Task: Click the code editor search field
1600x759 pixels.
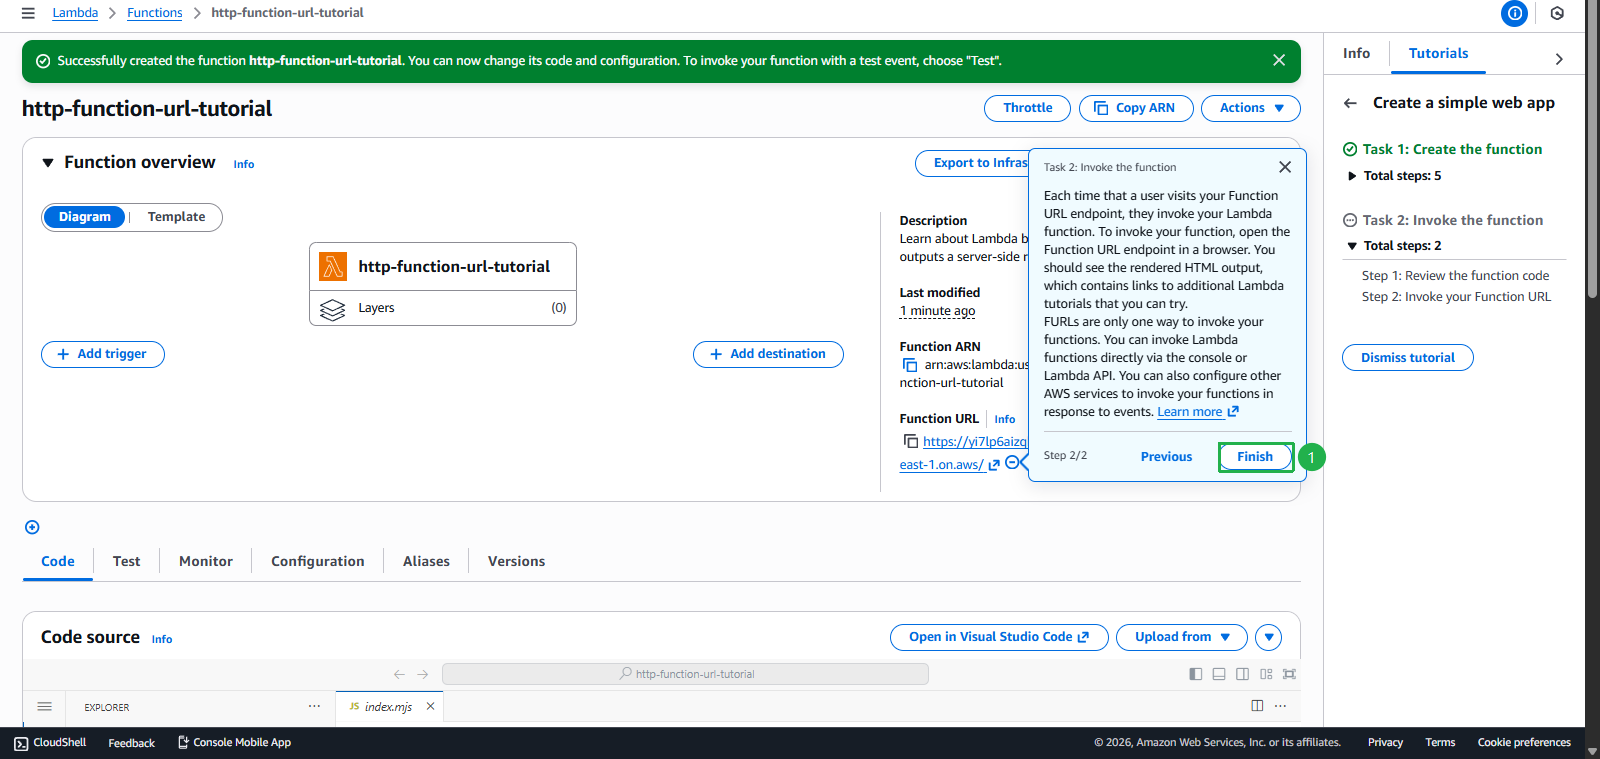Action: 685,674
